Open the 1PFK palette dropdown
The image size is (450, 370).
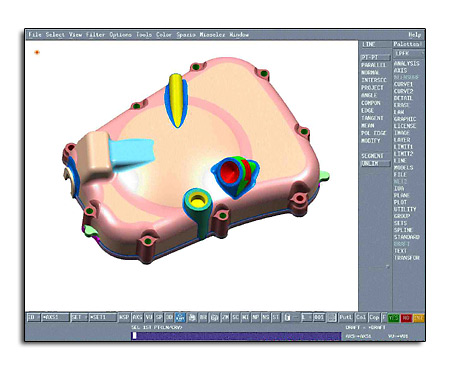(408, 53)
